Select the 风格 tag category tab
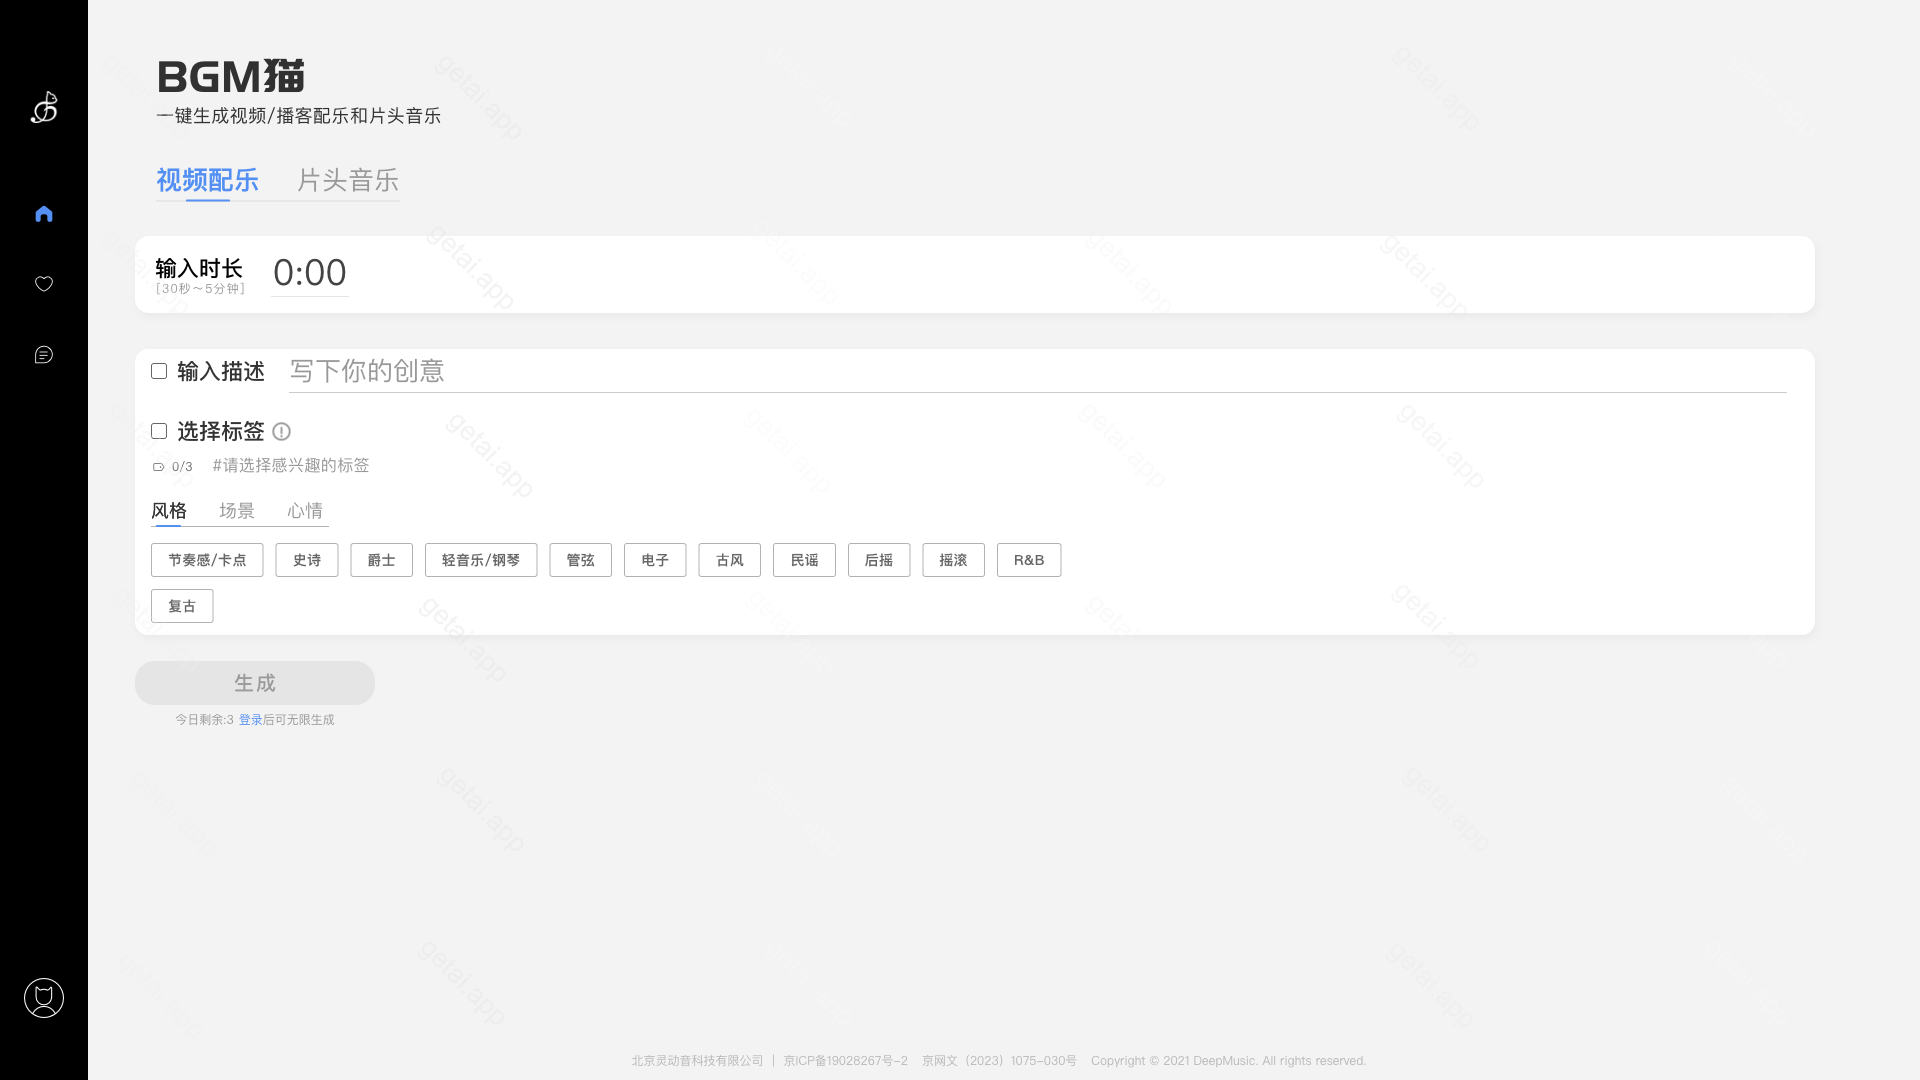Viewport: 1920px width, 1080px height. tap(169, 511)
